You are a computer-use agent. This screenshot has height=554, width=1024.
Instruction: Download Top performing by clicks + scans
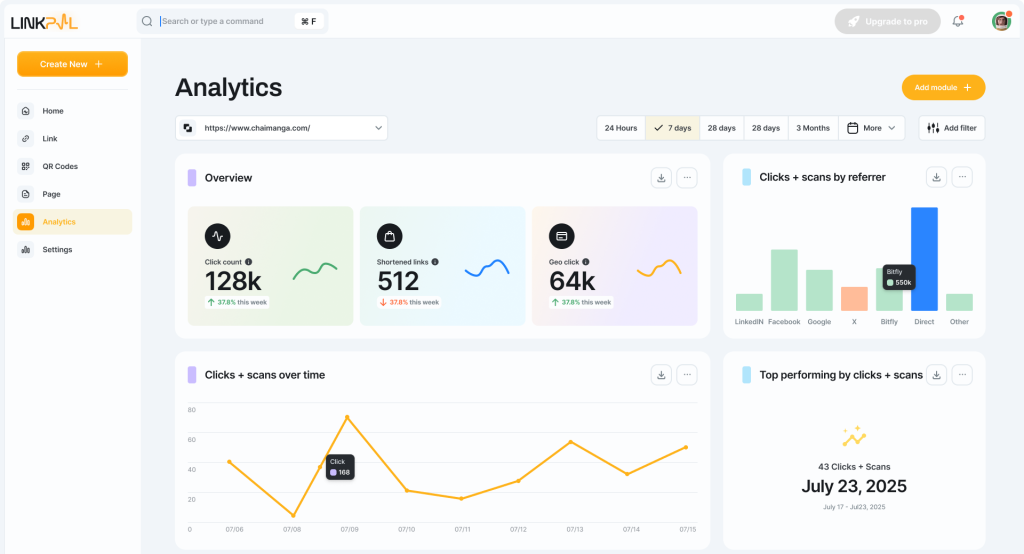coord(936,375)
